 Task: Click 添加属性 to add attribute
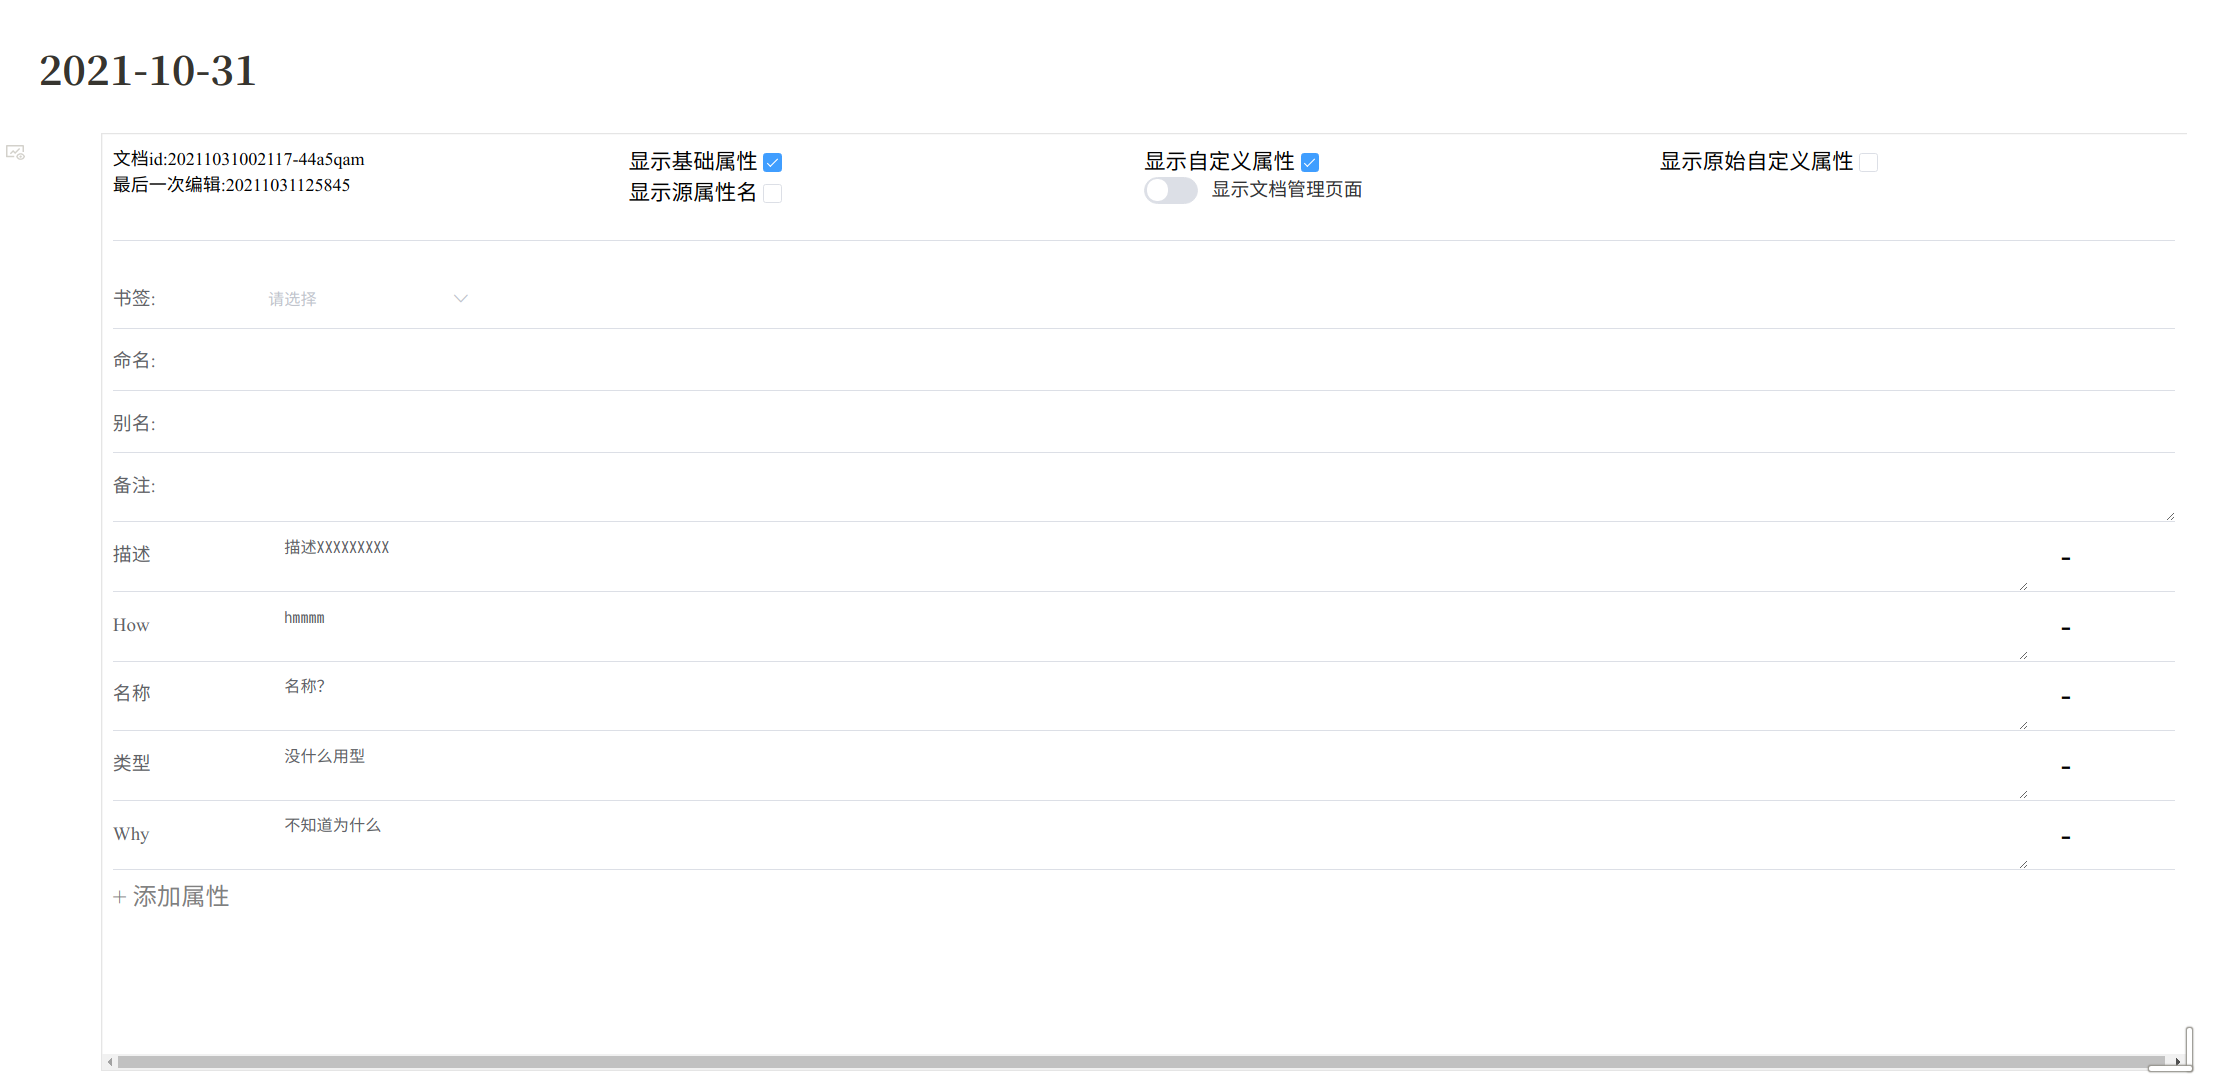click(x=172, y=897)
